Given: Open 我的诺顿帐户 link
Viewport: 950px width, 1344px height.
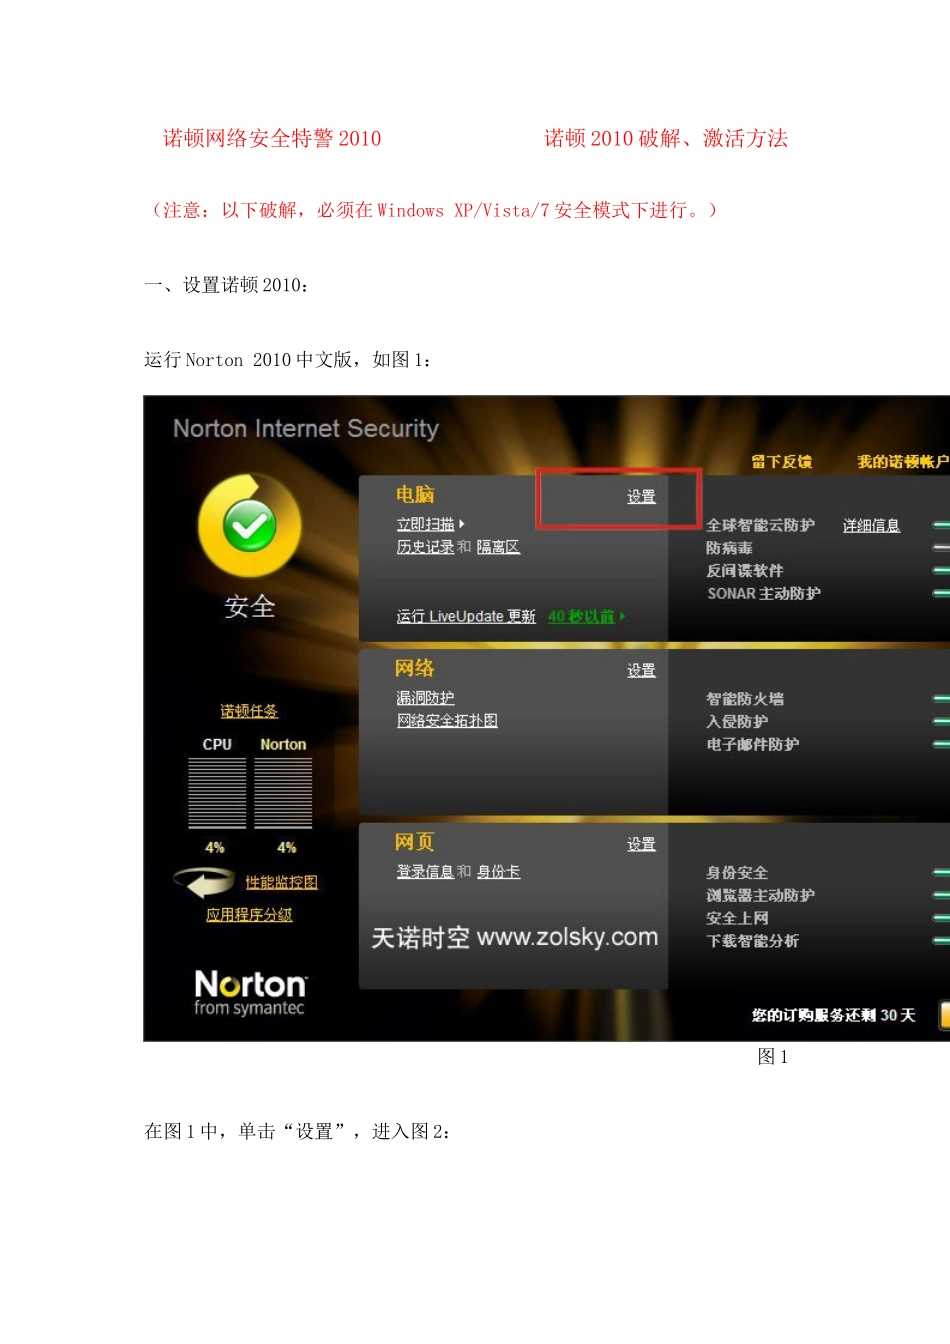Looking at the screenshot, I should 902,462.
